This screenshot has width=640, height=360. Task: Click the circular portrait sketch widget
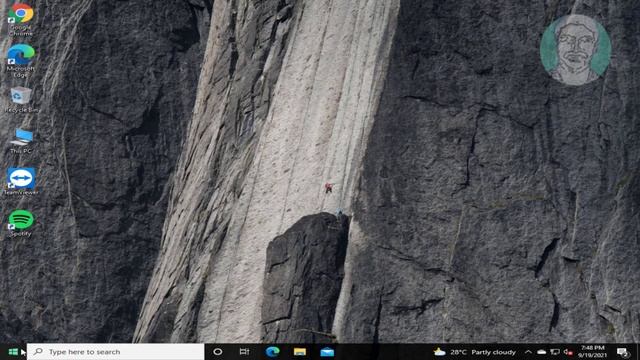[576, 50]
